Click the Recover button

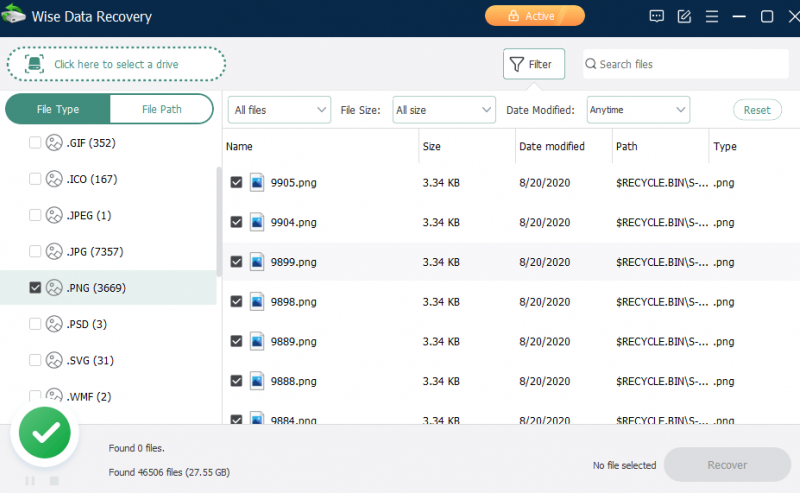[x=727, y=465]
